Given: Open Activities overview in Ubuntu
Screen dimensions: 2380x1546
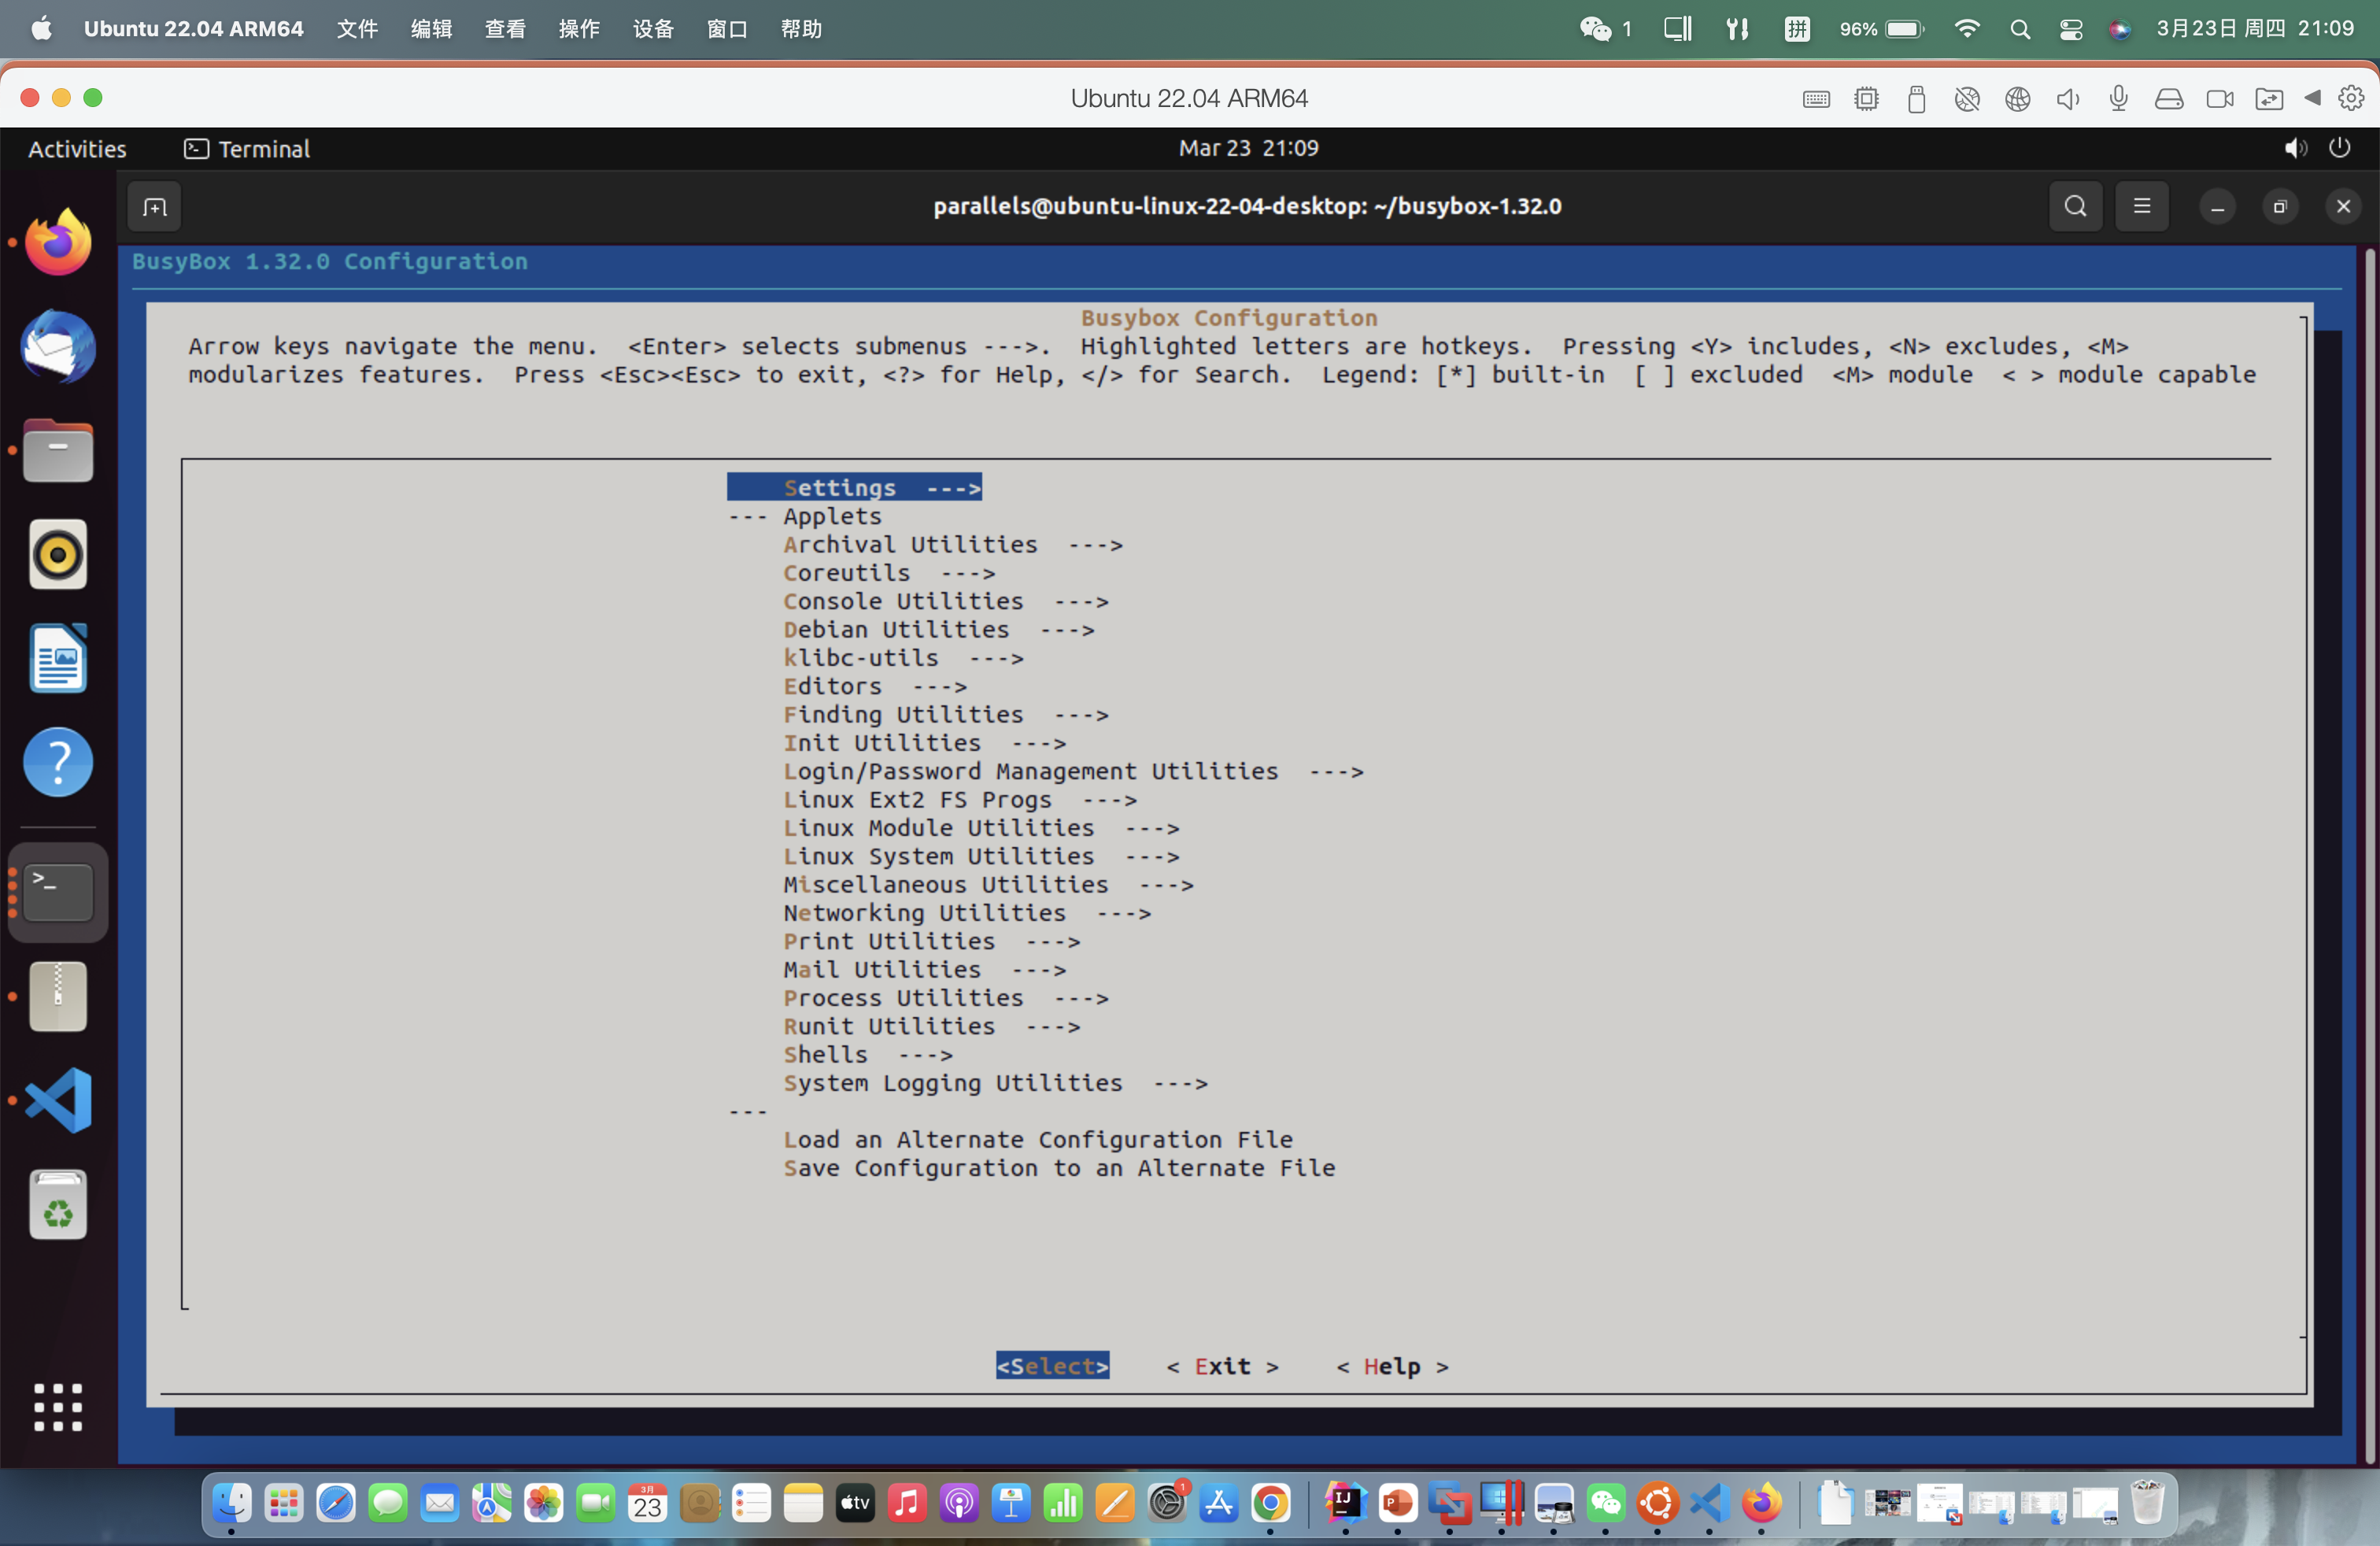Looking at the screenshot, I should (77, 149).
